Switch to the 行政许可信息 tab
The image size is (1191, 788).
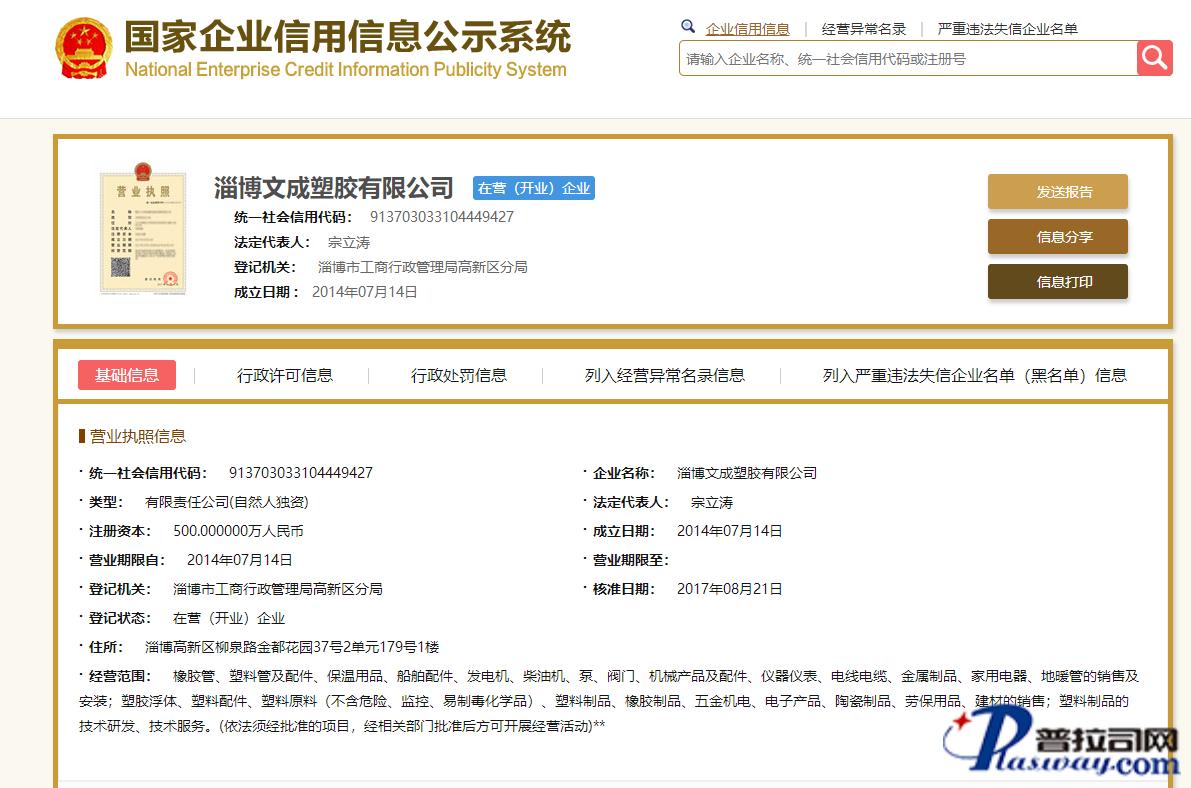tap(285, 375)
